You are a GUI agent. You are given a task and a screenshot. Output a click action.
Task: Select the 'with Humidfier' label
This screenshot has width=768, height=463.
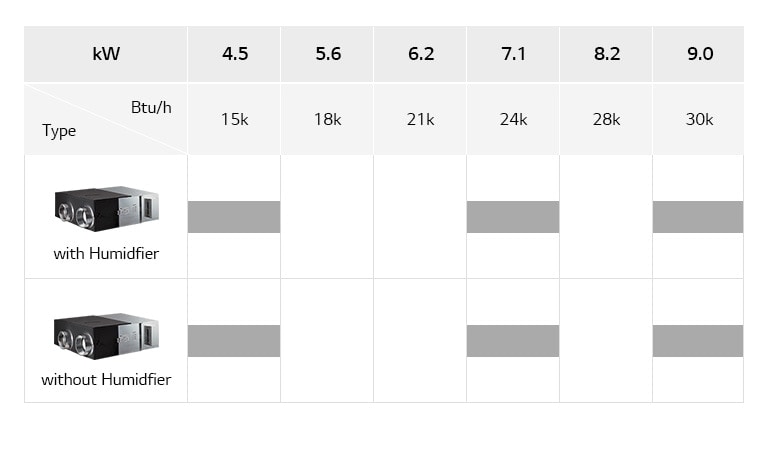click(106, 254)
